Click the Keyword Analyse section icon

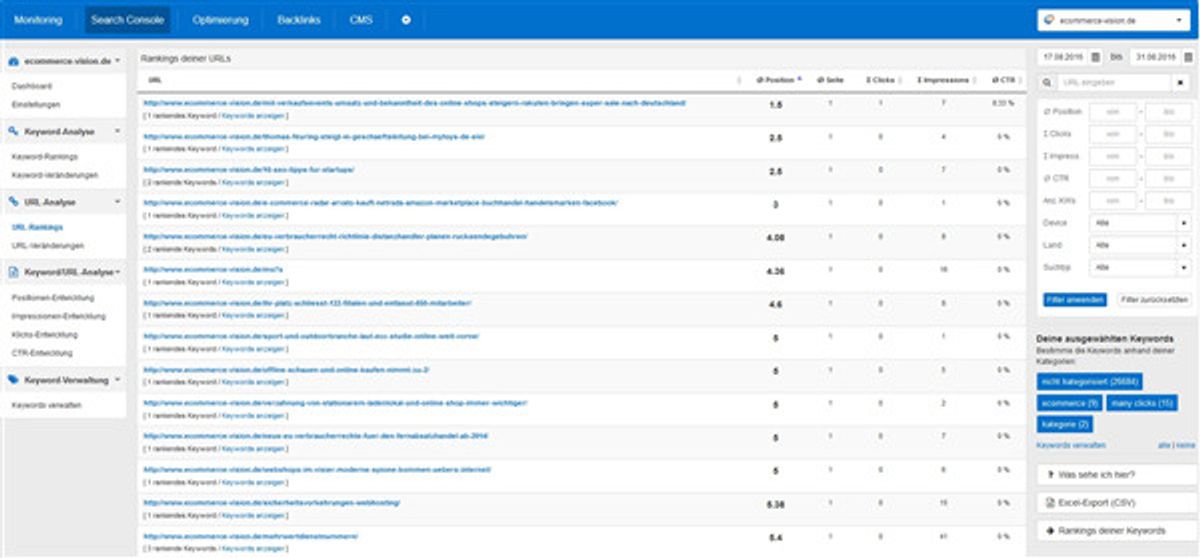pyautogui.click(x=14, y=131)
